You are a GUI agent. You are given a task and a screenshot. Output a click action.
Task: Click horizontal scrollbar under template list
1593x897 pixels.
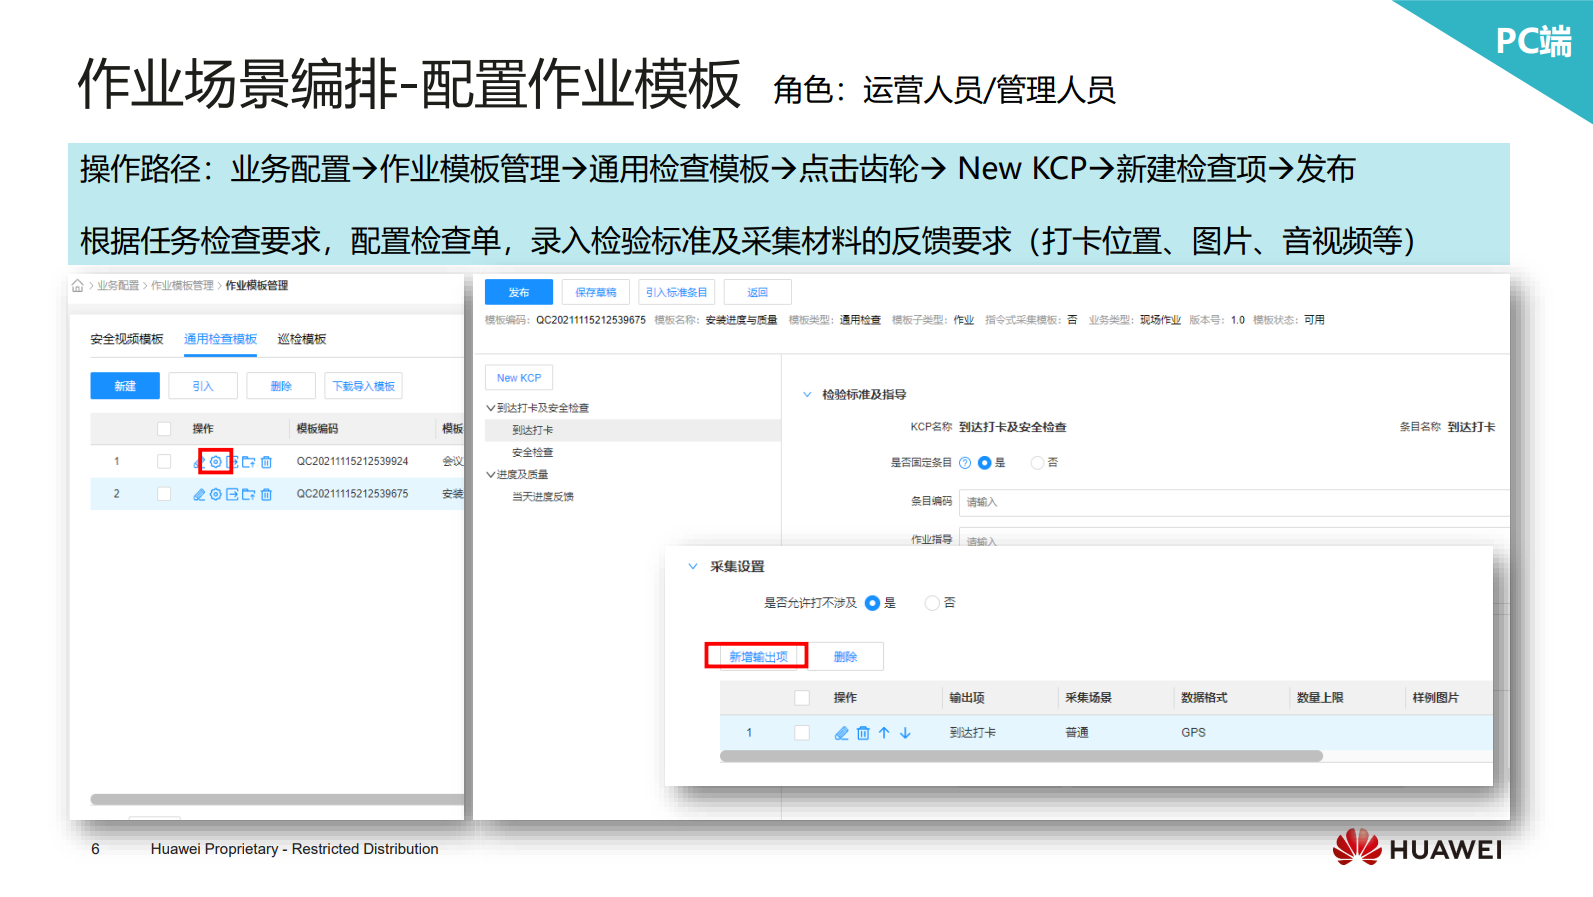pyautogui.click(x=277, y=799)
